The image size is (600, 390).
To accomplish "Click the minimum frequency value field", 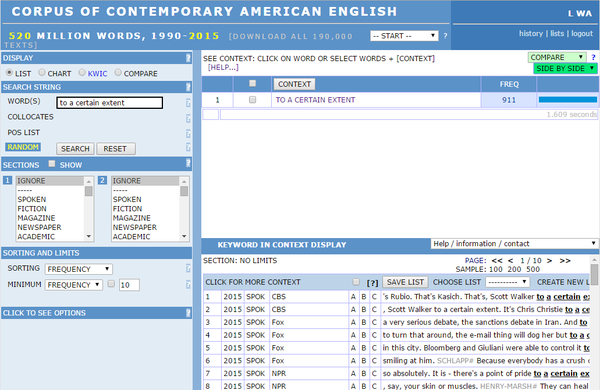I will click(x=129, y=285).
